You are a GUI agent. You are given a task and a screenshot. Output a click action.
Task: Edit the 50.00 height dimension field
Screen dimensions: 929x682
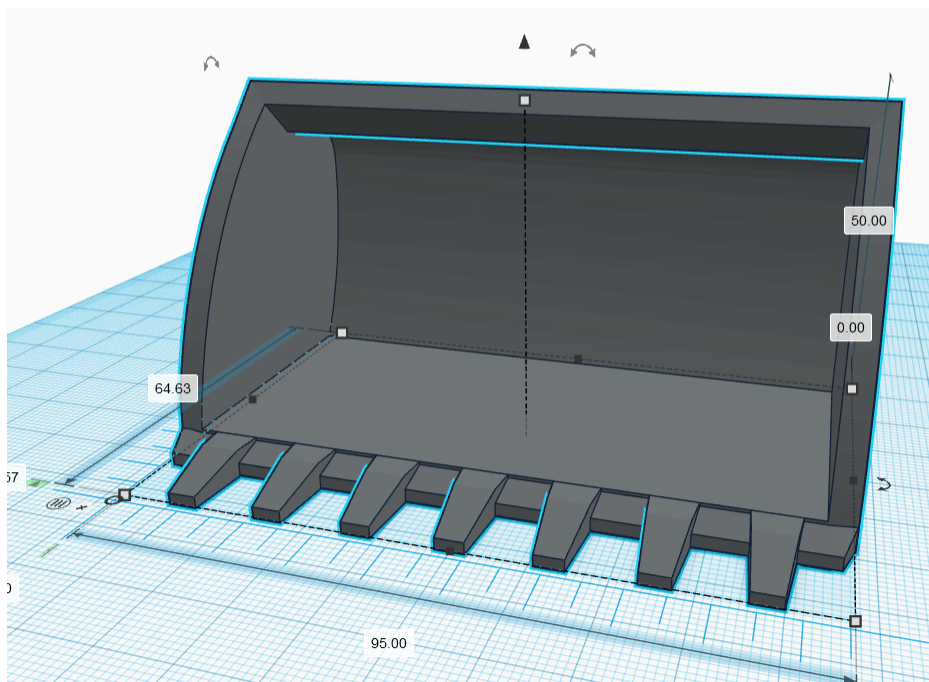(x=868, y=221)
